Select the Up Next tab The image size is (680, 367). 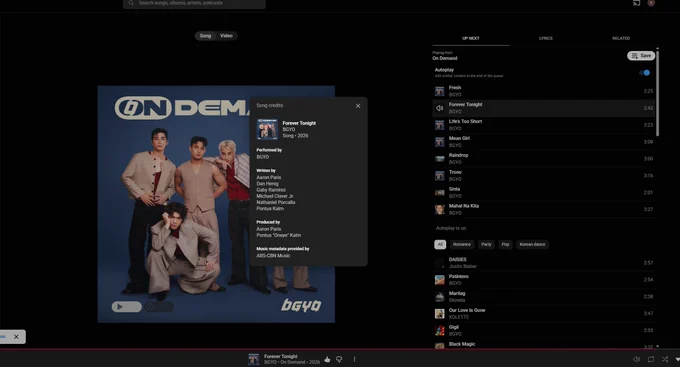tap(471, 39)
